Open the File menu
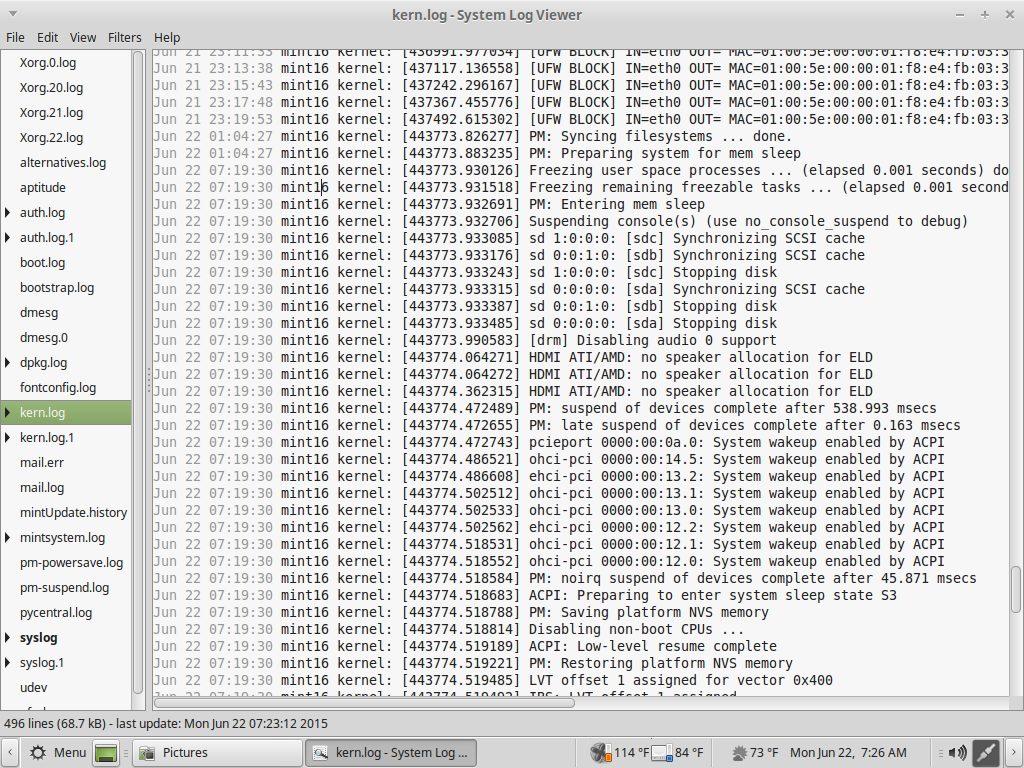 coord(15,37)
